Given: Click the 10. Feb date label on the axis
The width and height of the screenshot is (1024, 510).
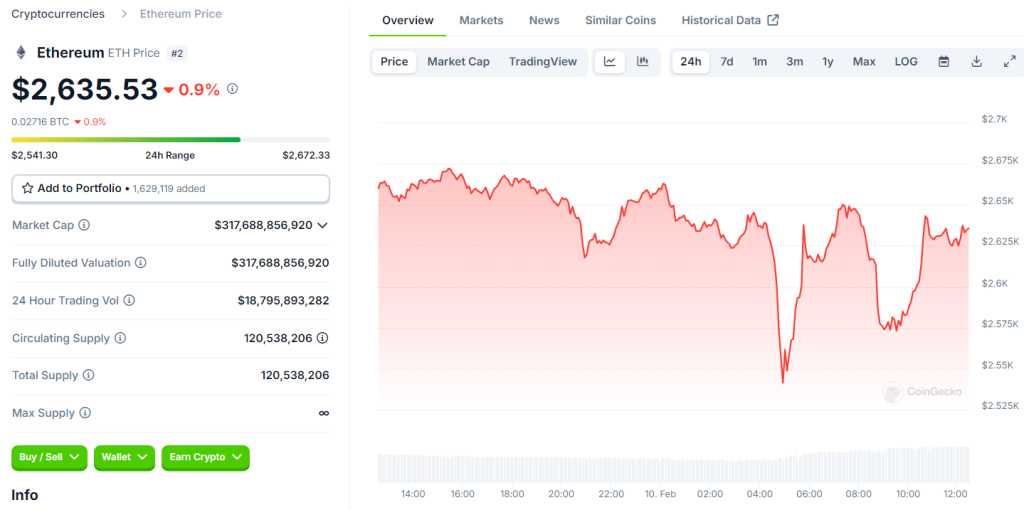Looking at the screenshot, I should 660,494.
